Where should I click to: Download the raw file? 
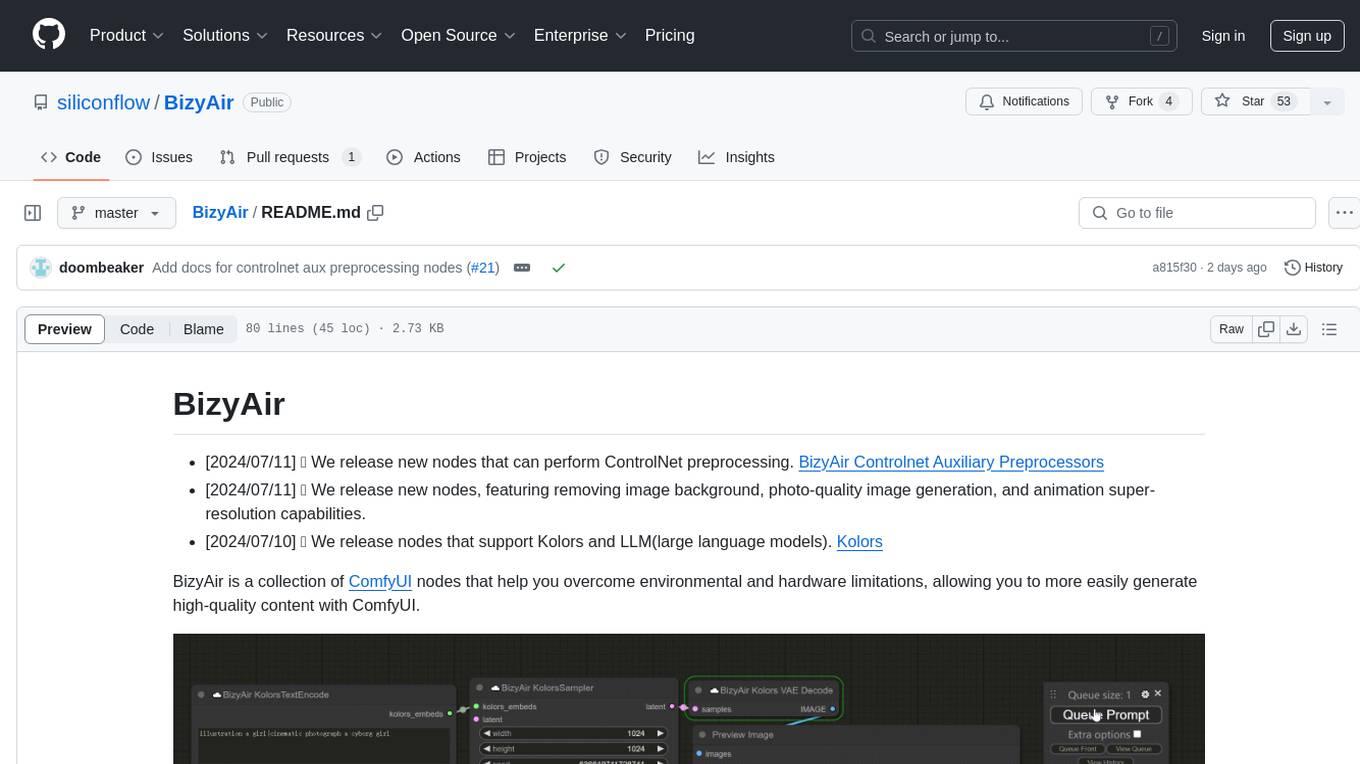[1294, 329]
